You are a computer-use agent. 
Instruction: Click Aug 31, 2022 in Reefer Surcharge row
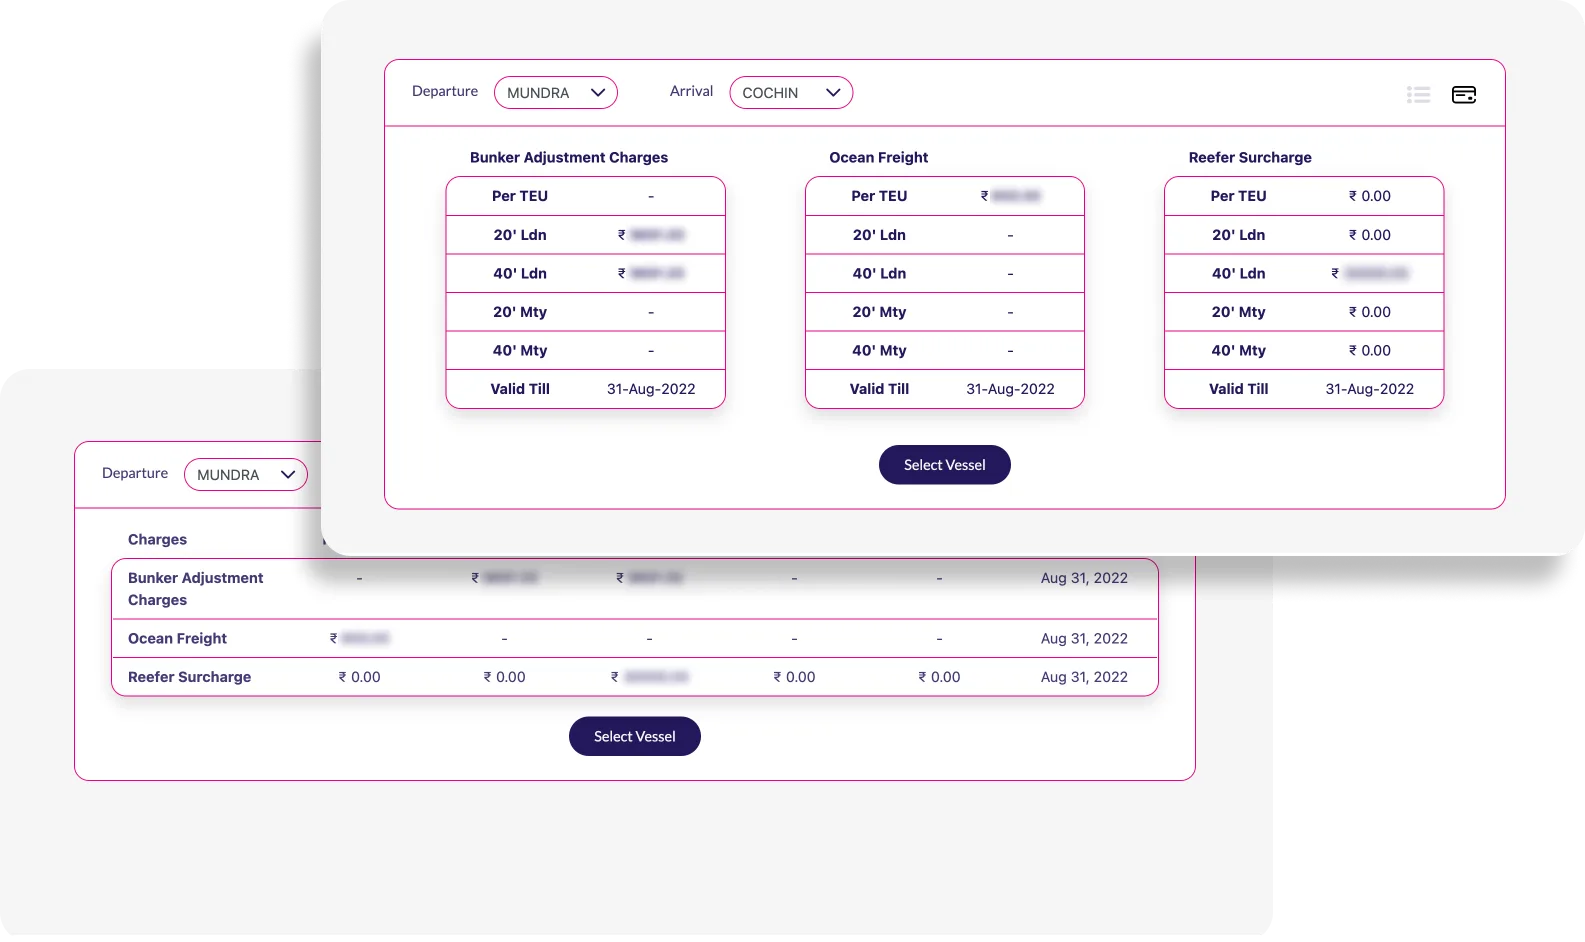[1084, 677]
